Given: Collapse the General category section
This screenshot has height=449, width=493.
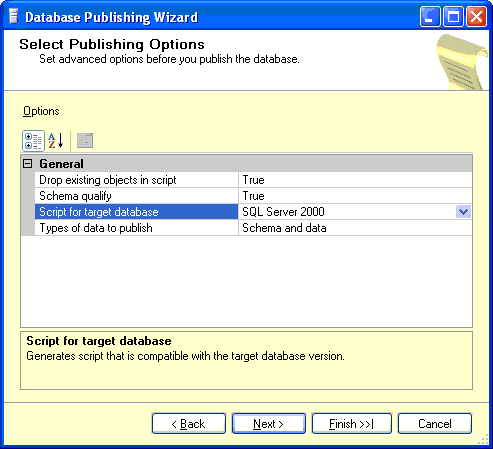Looking at the screenshot, I should point(28,164).
